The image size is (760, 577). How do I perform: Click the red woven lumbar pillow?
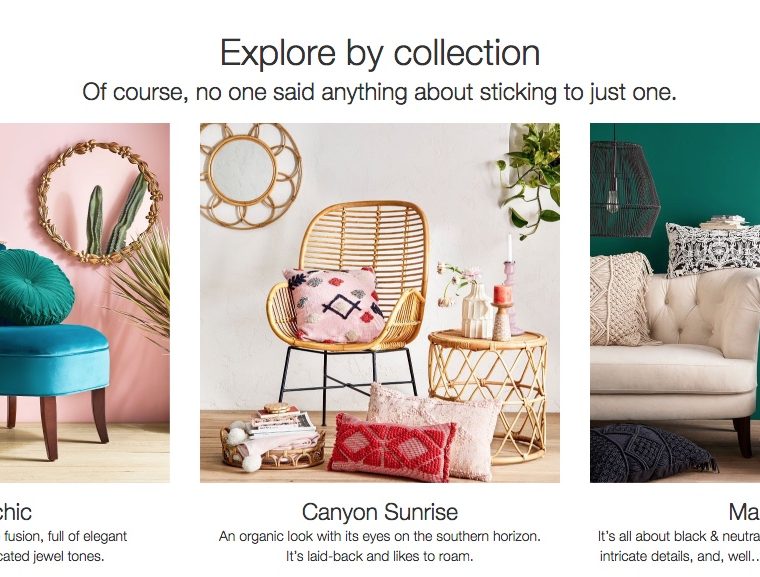point(392,447)
